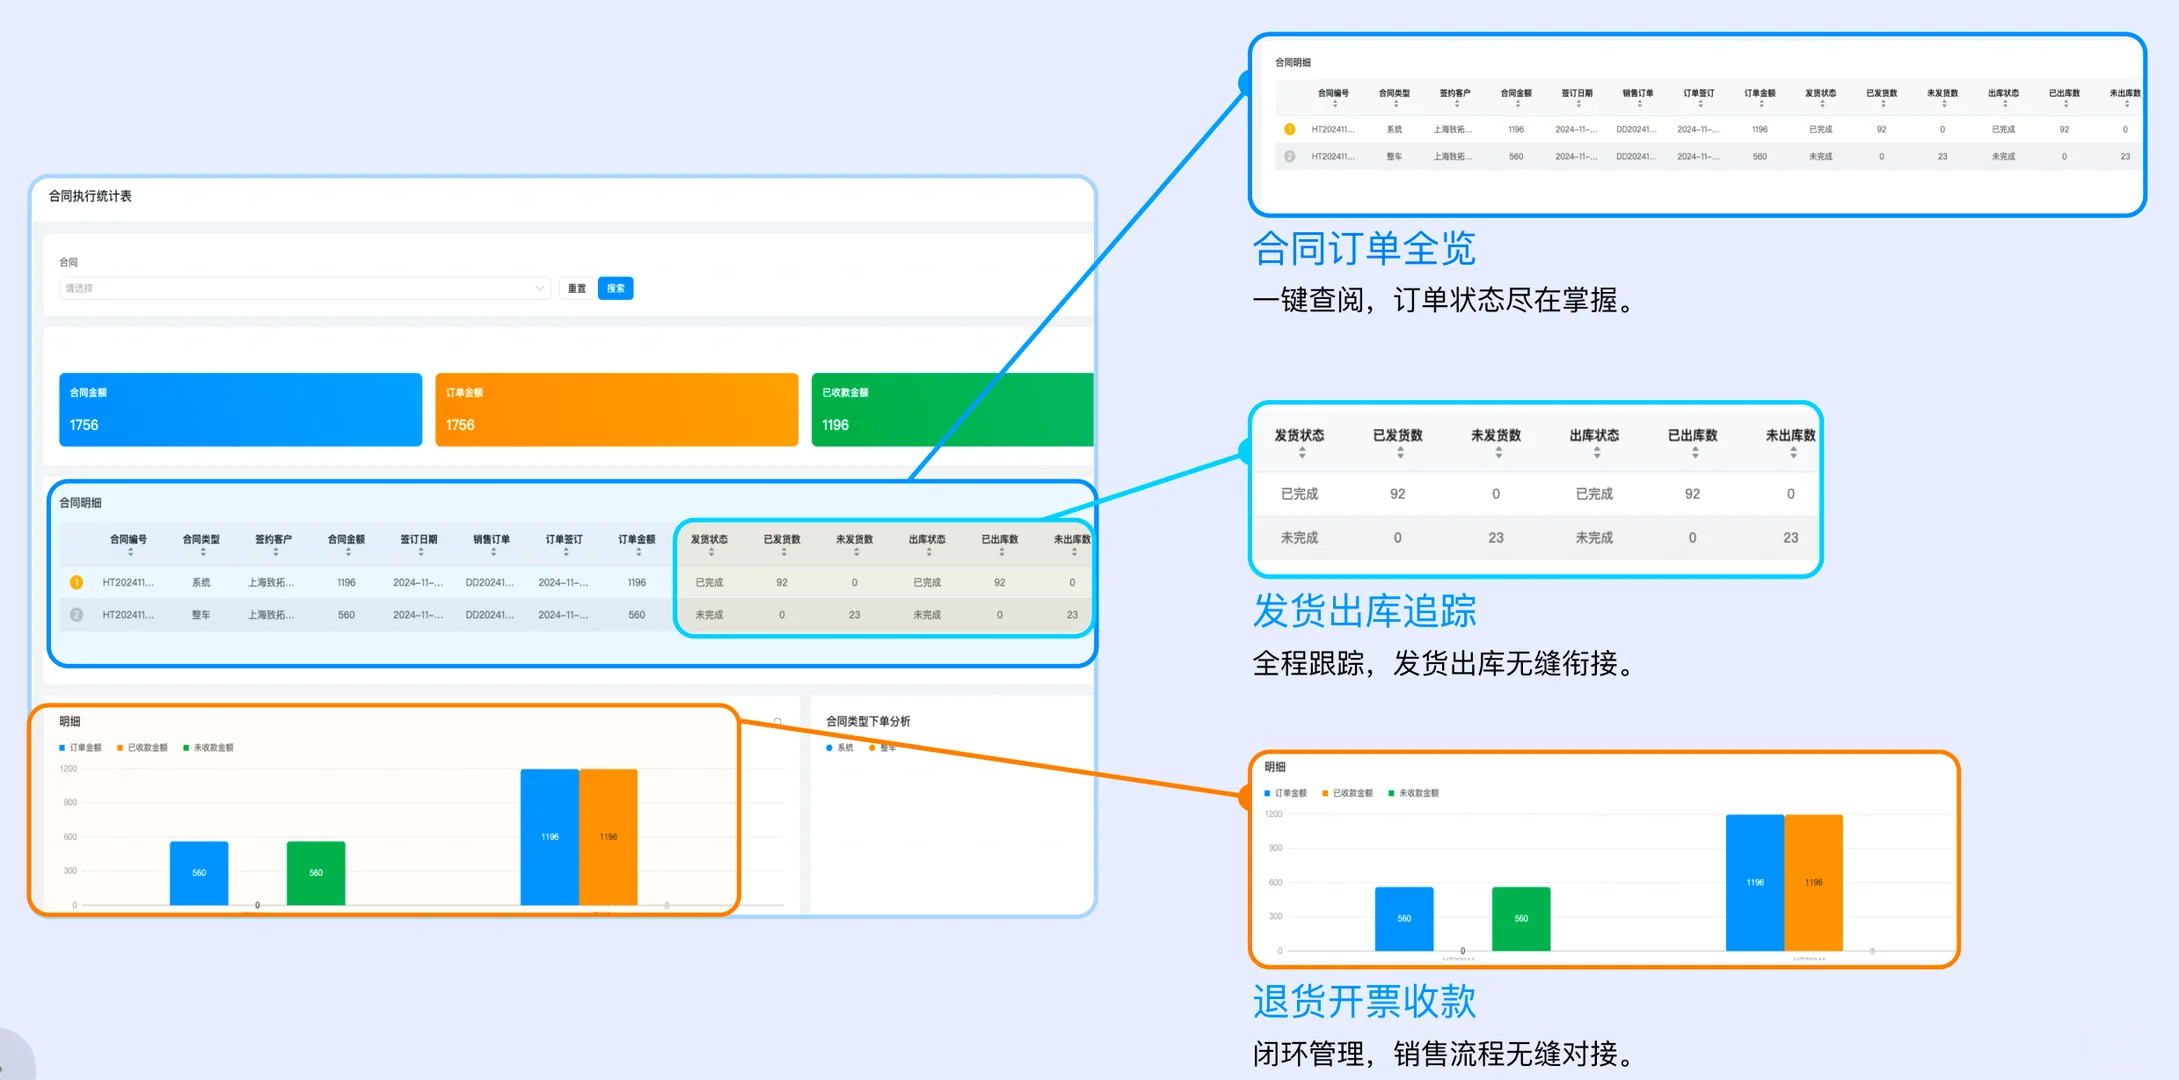Click the blue 合同金额 1756 summary card
This screenshot has height=1080, width=2179.
(240, 409)
